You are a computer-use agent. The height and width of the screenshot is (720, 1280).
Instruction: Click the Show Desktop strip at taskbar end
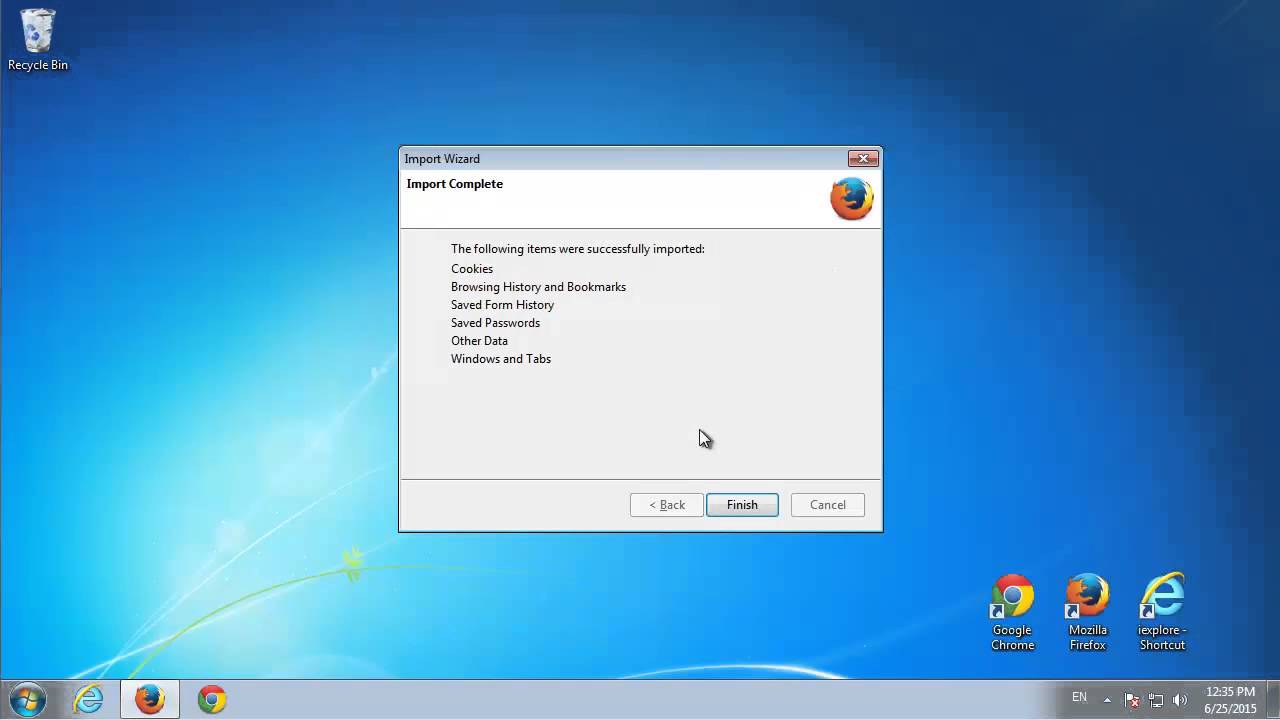1273,700
